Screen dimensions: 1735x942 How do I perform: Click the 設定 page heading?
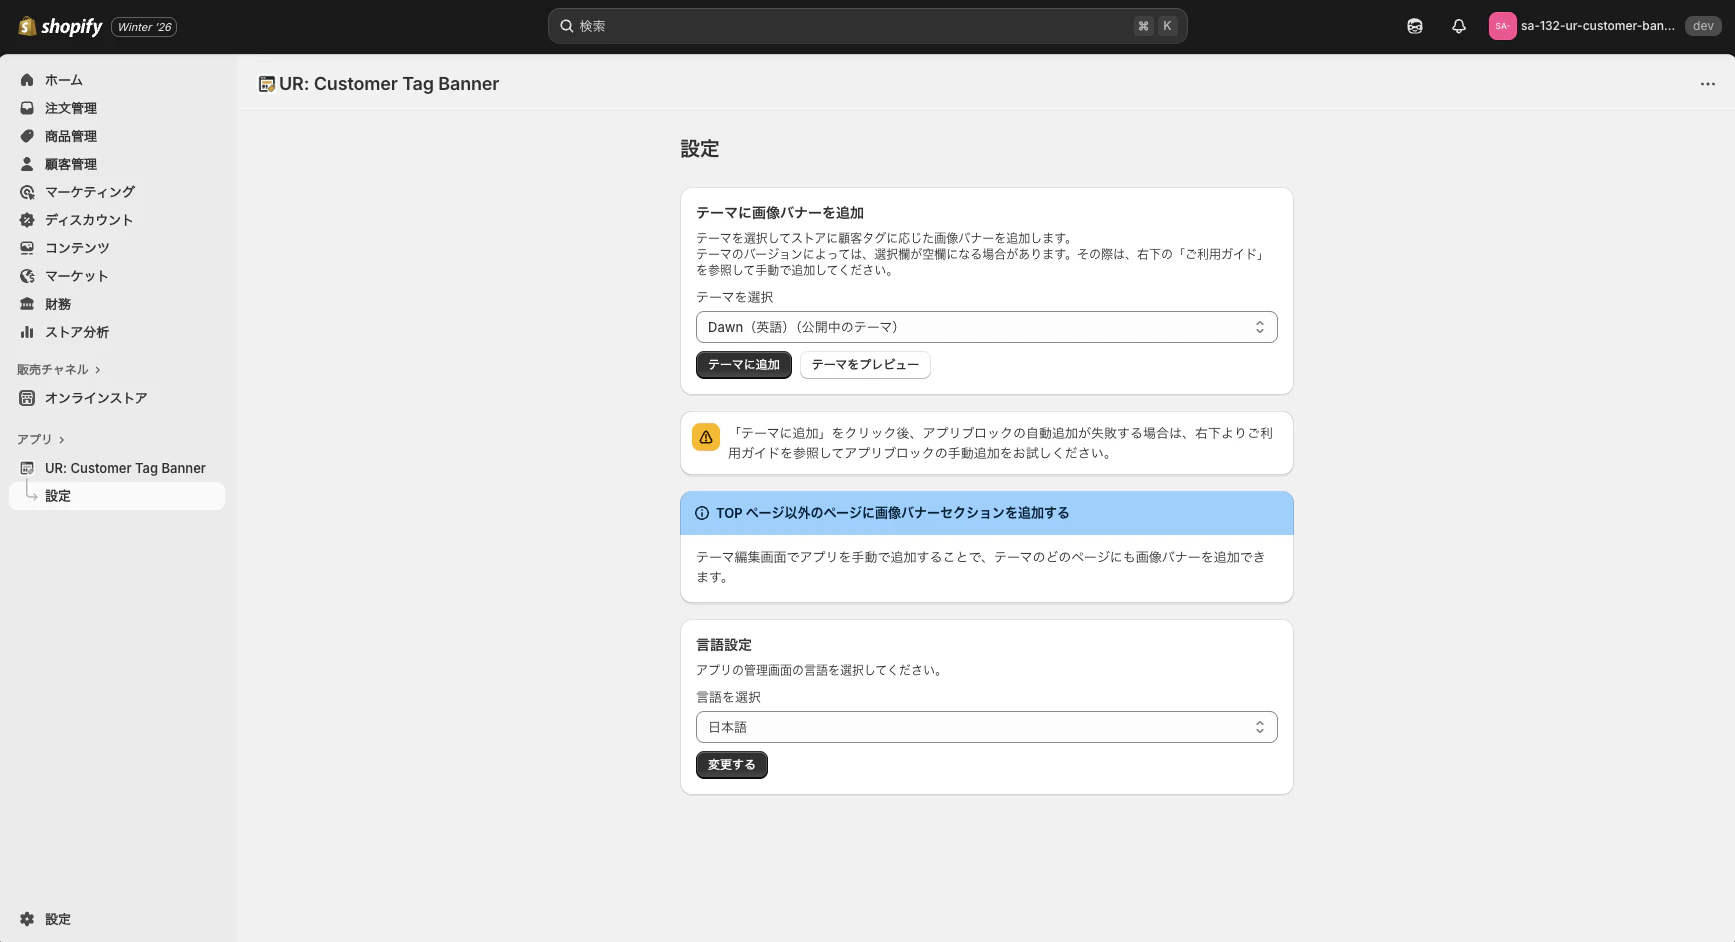700,149
